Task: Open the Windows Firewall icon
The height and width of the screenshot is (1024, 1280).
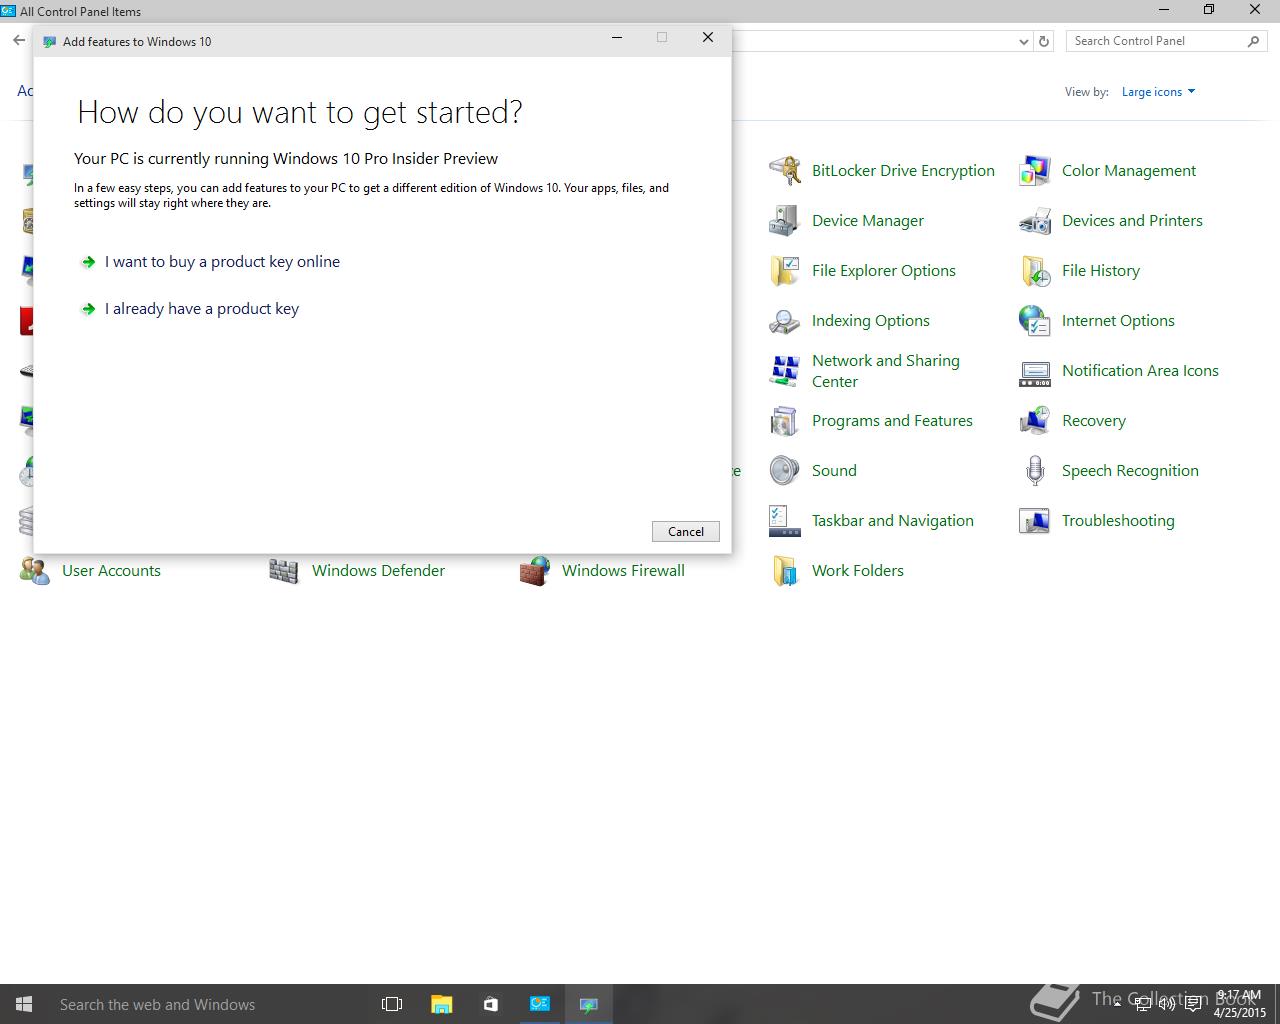Action: 535,571
